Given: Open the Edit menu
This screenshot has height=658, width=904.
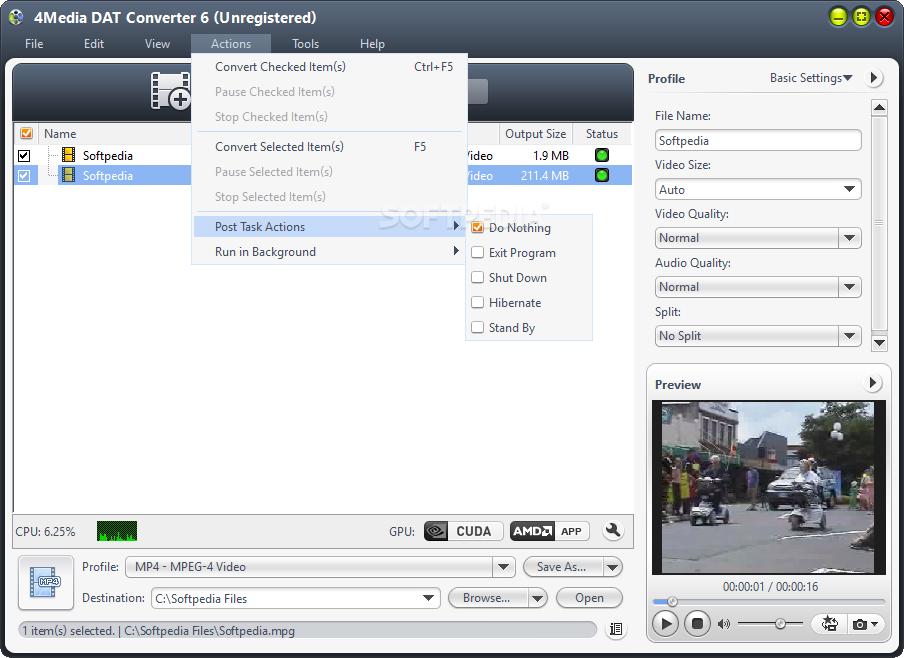Looking at the screenshot, I should coord(94,44).
